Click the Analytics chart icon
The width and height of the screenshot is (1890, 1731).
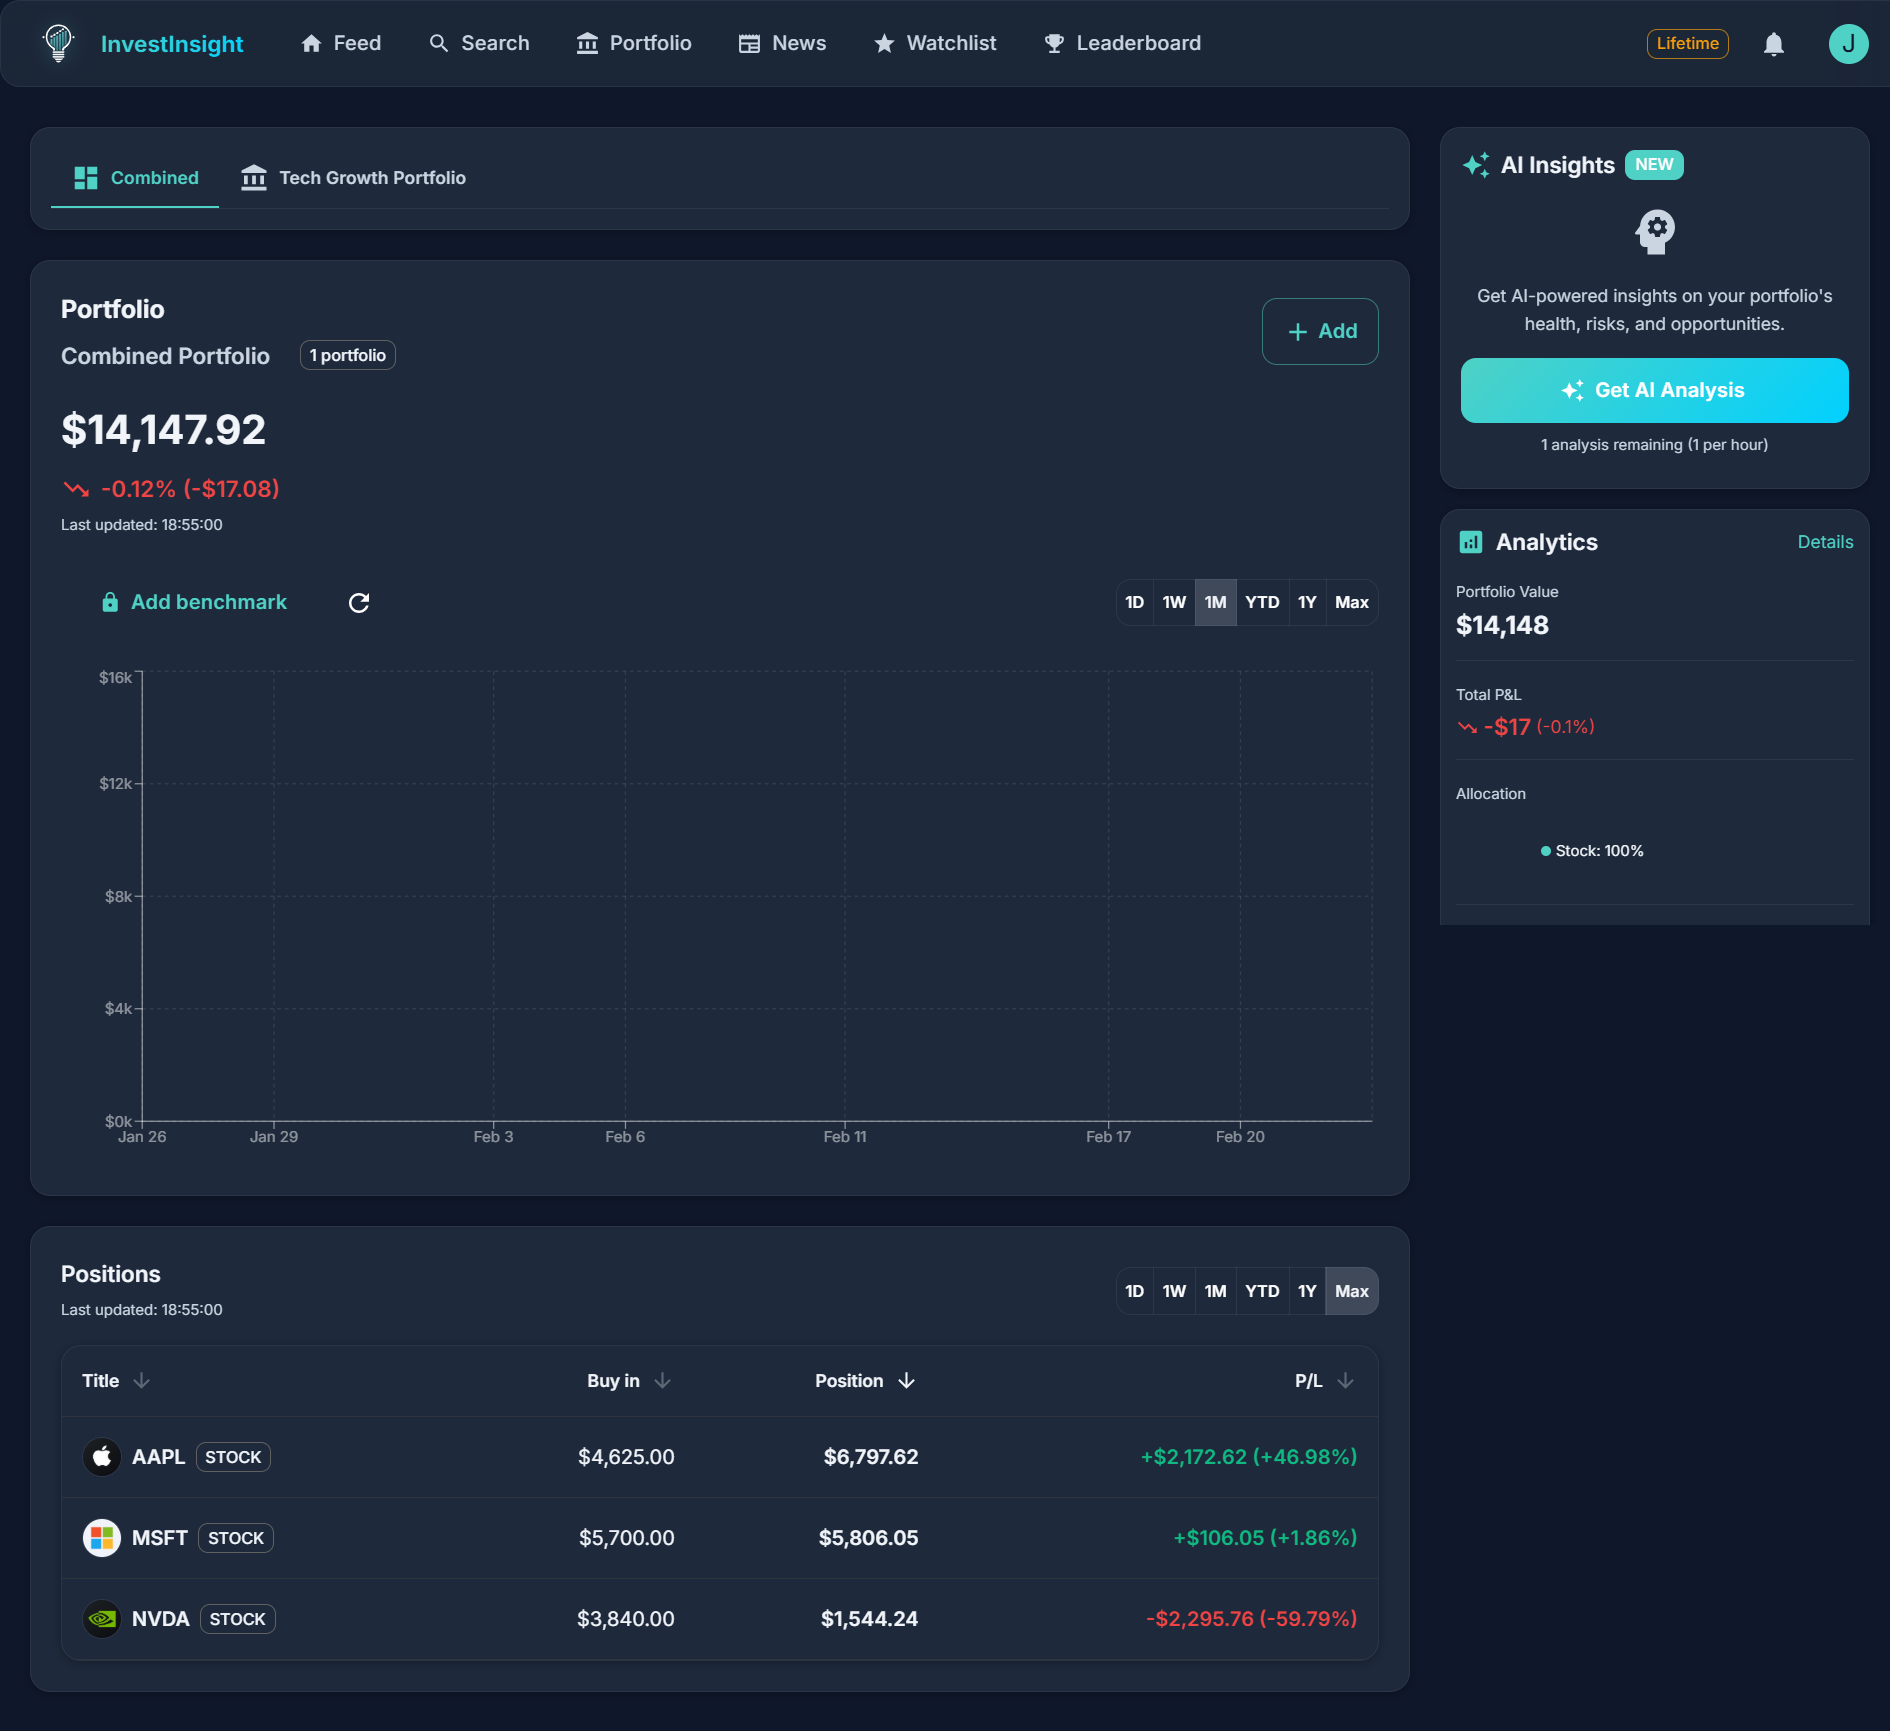pyautogui.click(x=1471, y=542)
